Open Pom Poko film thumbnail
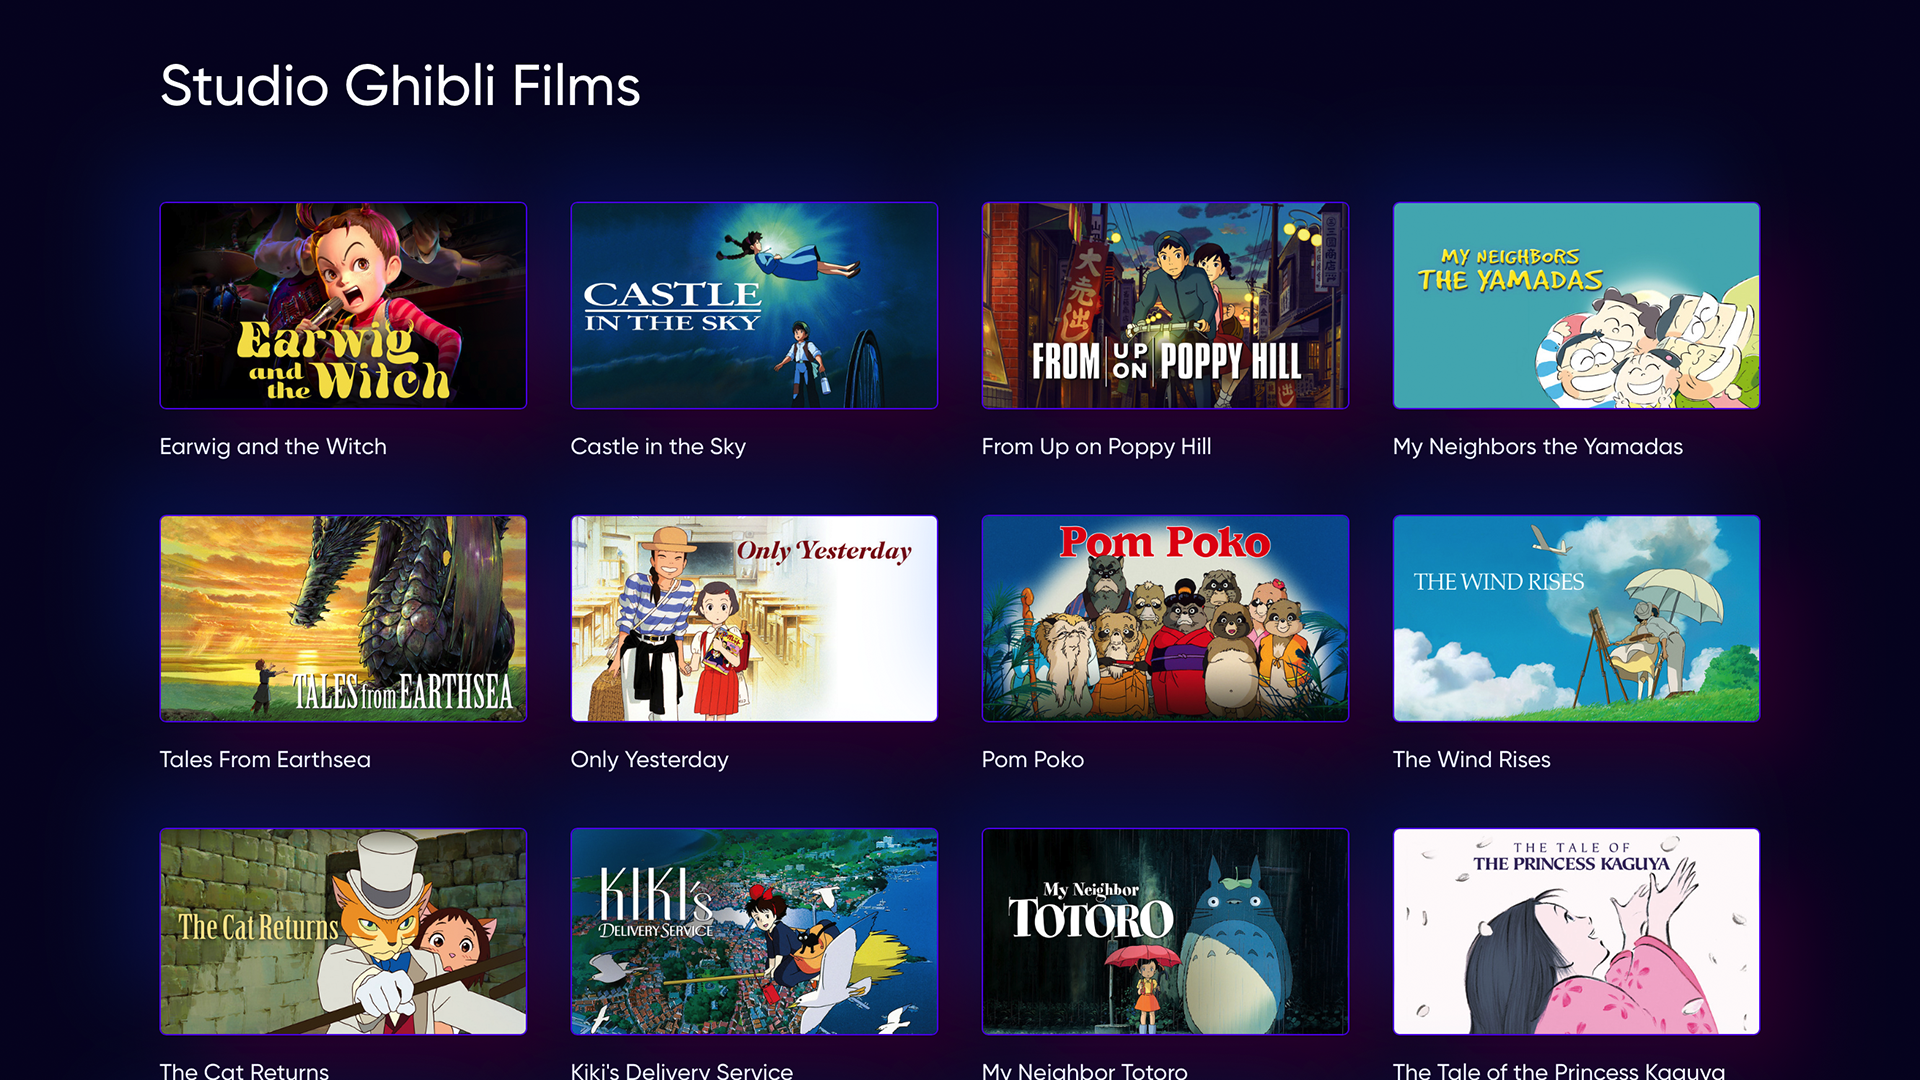The image size is (1920, 1080). [1166, 617]
